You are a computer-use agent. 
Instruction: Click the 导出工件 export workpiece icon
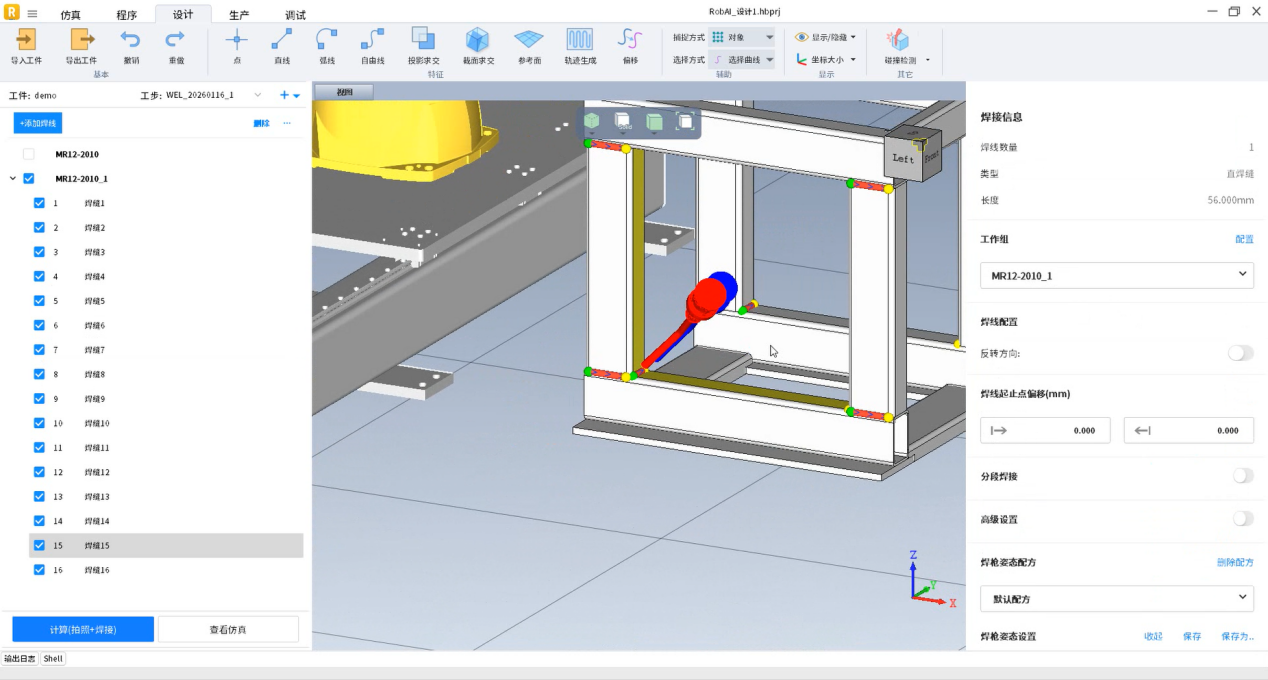pyautogui.click(x=81, y=40)
